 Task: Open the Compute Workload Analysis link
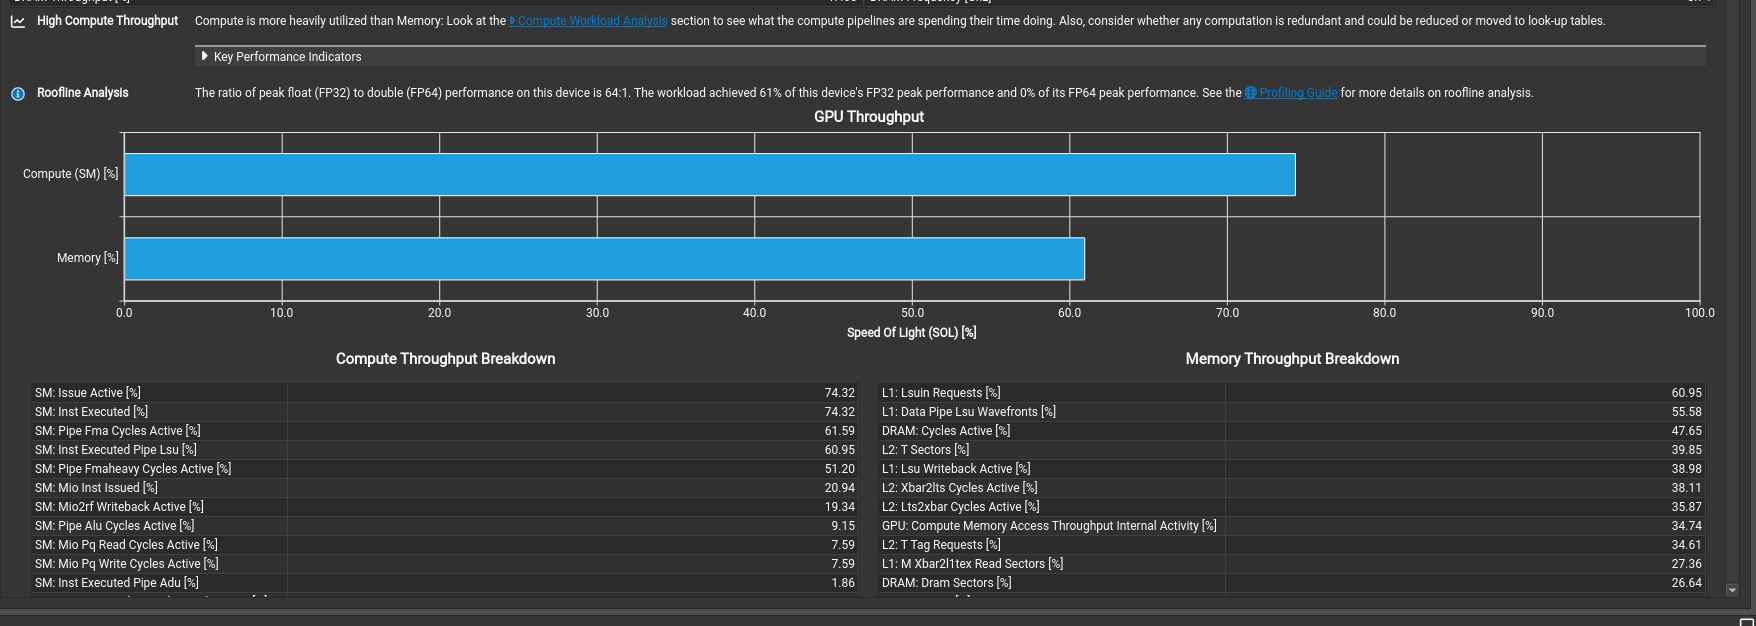click(588, 21)
